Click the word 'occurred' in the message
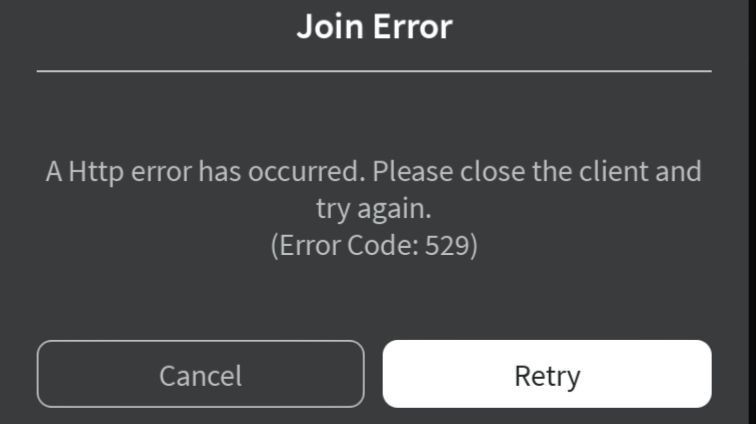Viewport: 756px width, 424px height. [x=306, y=172]
